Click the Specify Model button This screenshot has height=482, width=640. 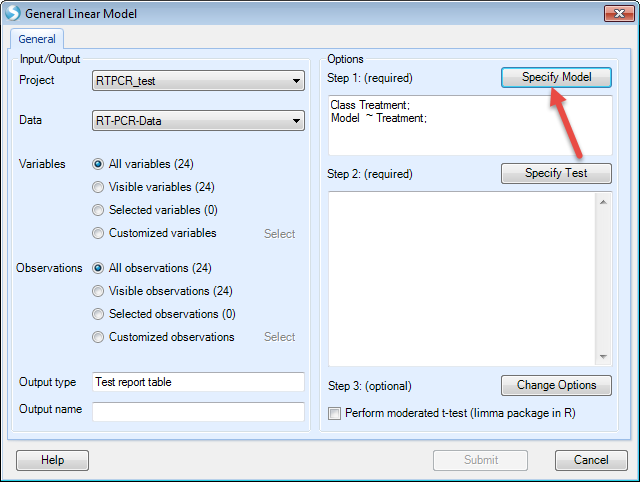click(556, 77)
